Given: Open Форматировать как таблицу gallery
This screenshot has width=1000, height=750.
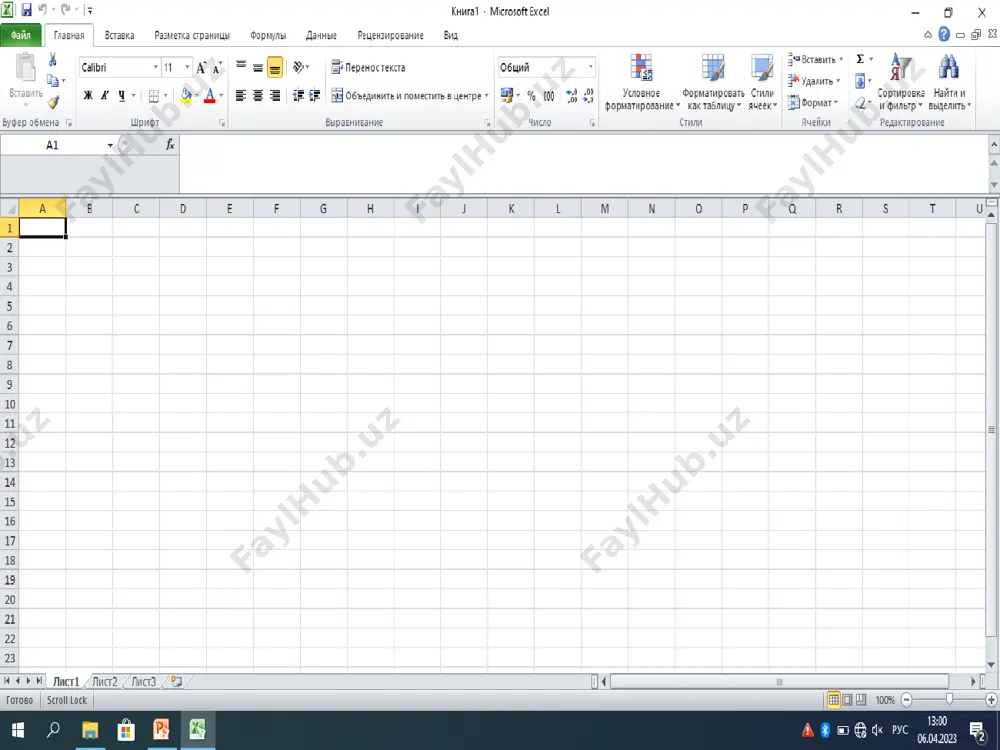Looking at the screenshot, I should pos(713,82).
